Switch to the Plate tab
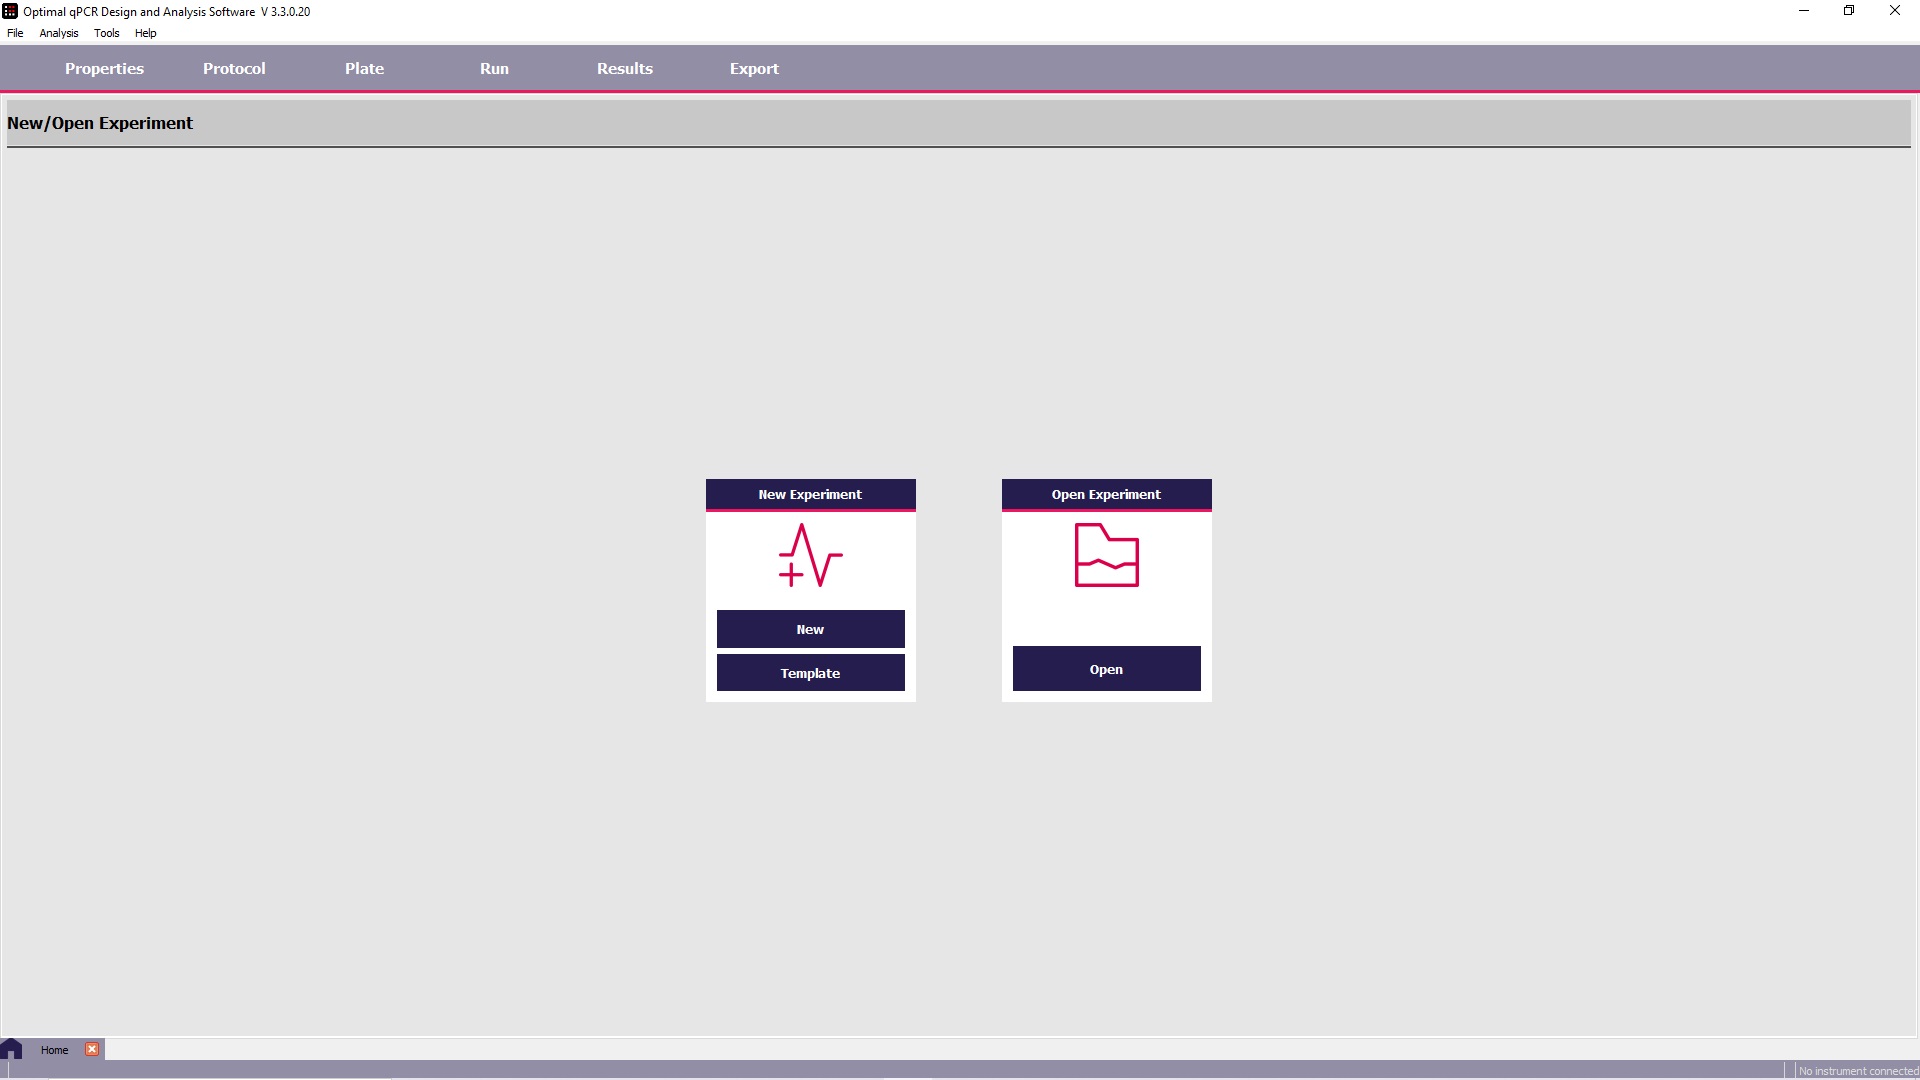Viewport: 1920px width, 1080px height. [x=364, y=68]
